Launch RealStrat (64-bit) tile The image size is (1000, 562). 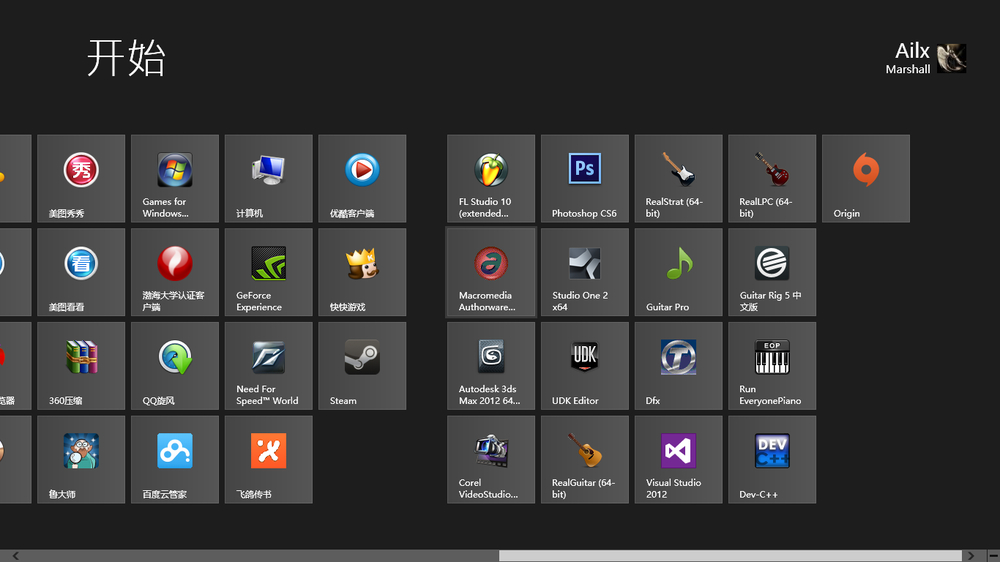[679, 179]
